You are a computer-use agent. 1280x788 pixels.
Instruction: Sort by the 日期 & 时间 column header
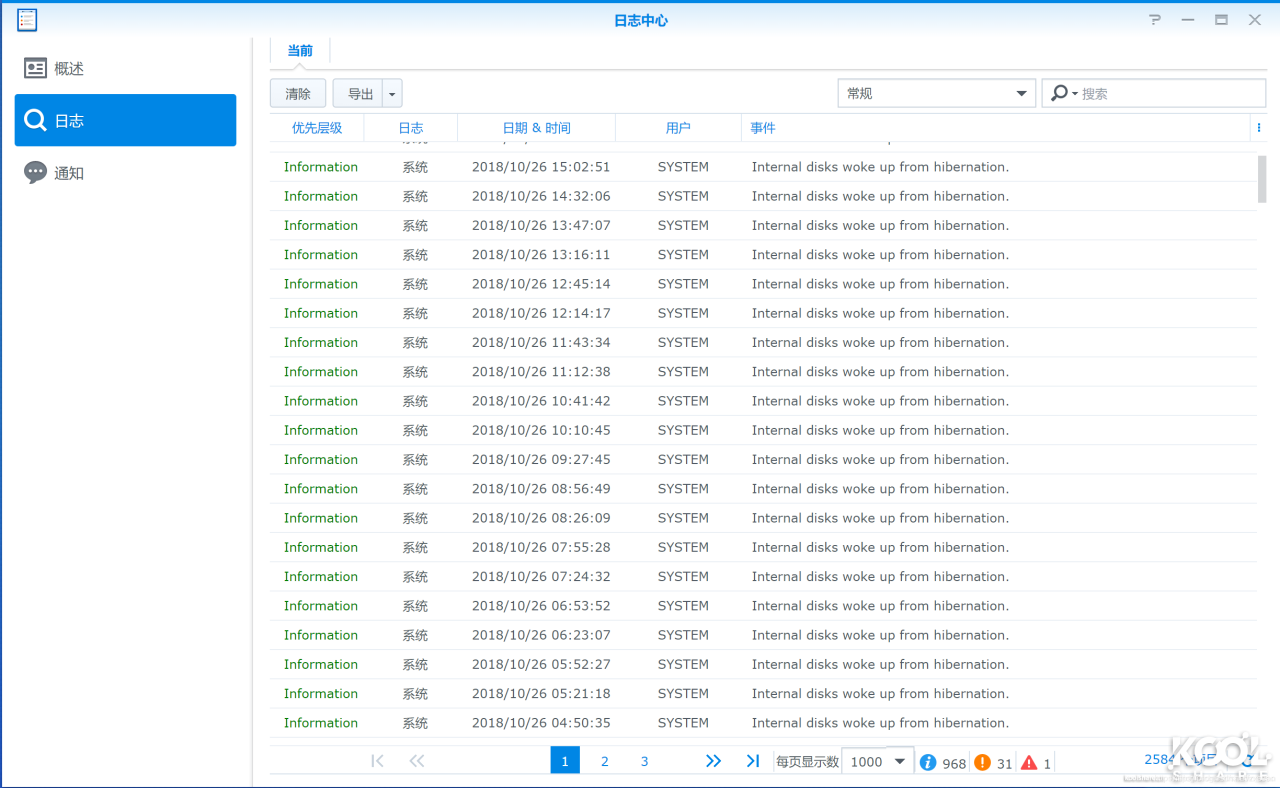(x=536, y=128)
